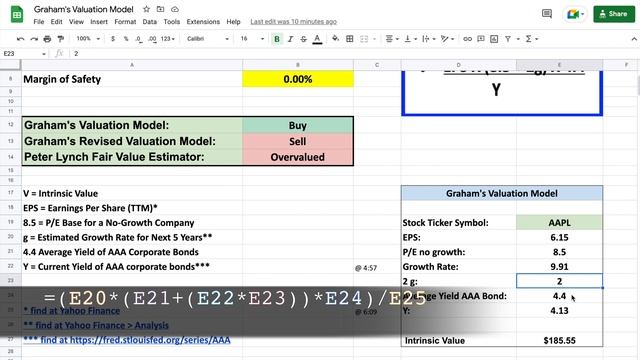
Task: Open the comment history icon
Action: click(547, 14)
